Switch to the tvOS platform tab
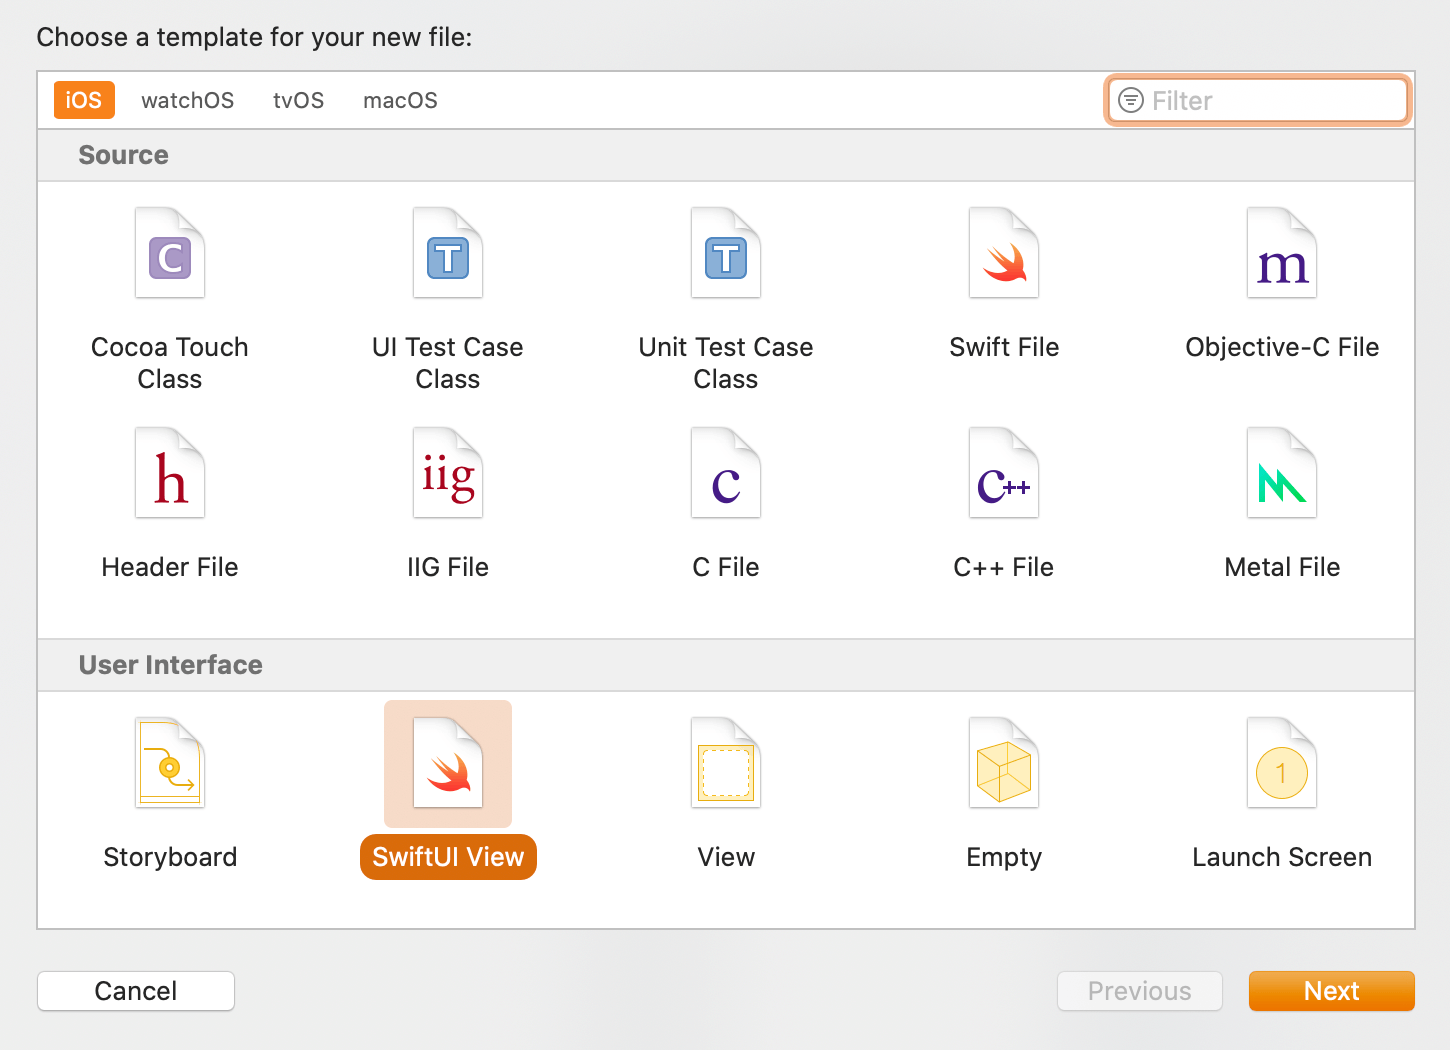This screenshot has width=1450, height=1050. click(x=298, y=101)
